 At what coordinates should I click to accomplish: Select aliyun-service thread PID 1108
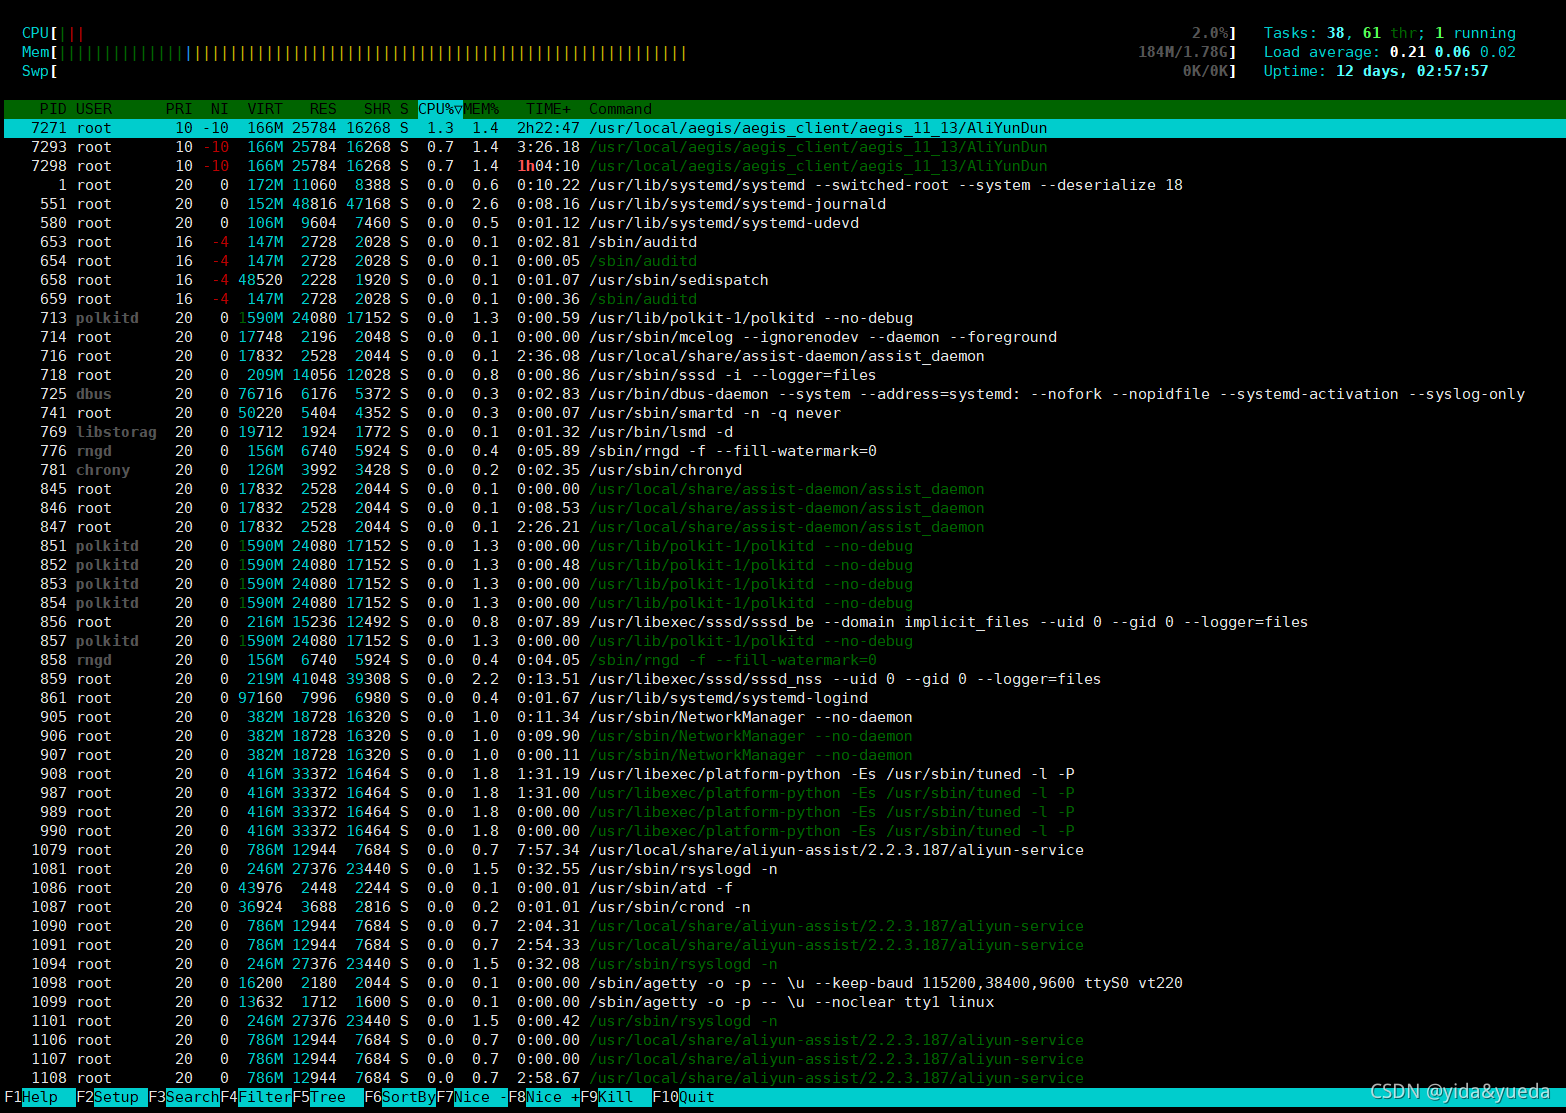(783, 1078)
